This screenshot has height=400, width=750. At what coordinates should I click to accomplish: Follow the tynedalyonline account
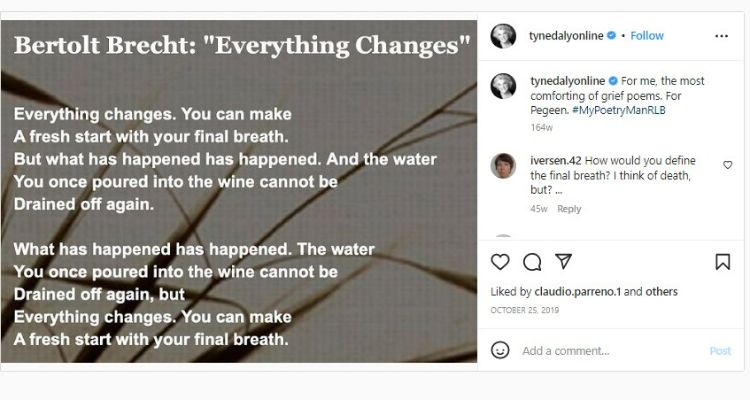647,36
